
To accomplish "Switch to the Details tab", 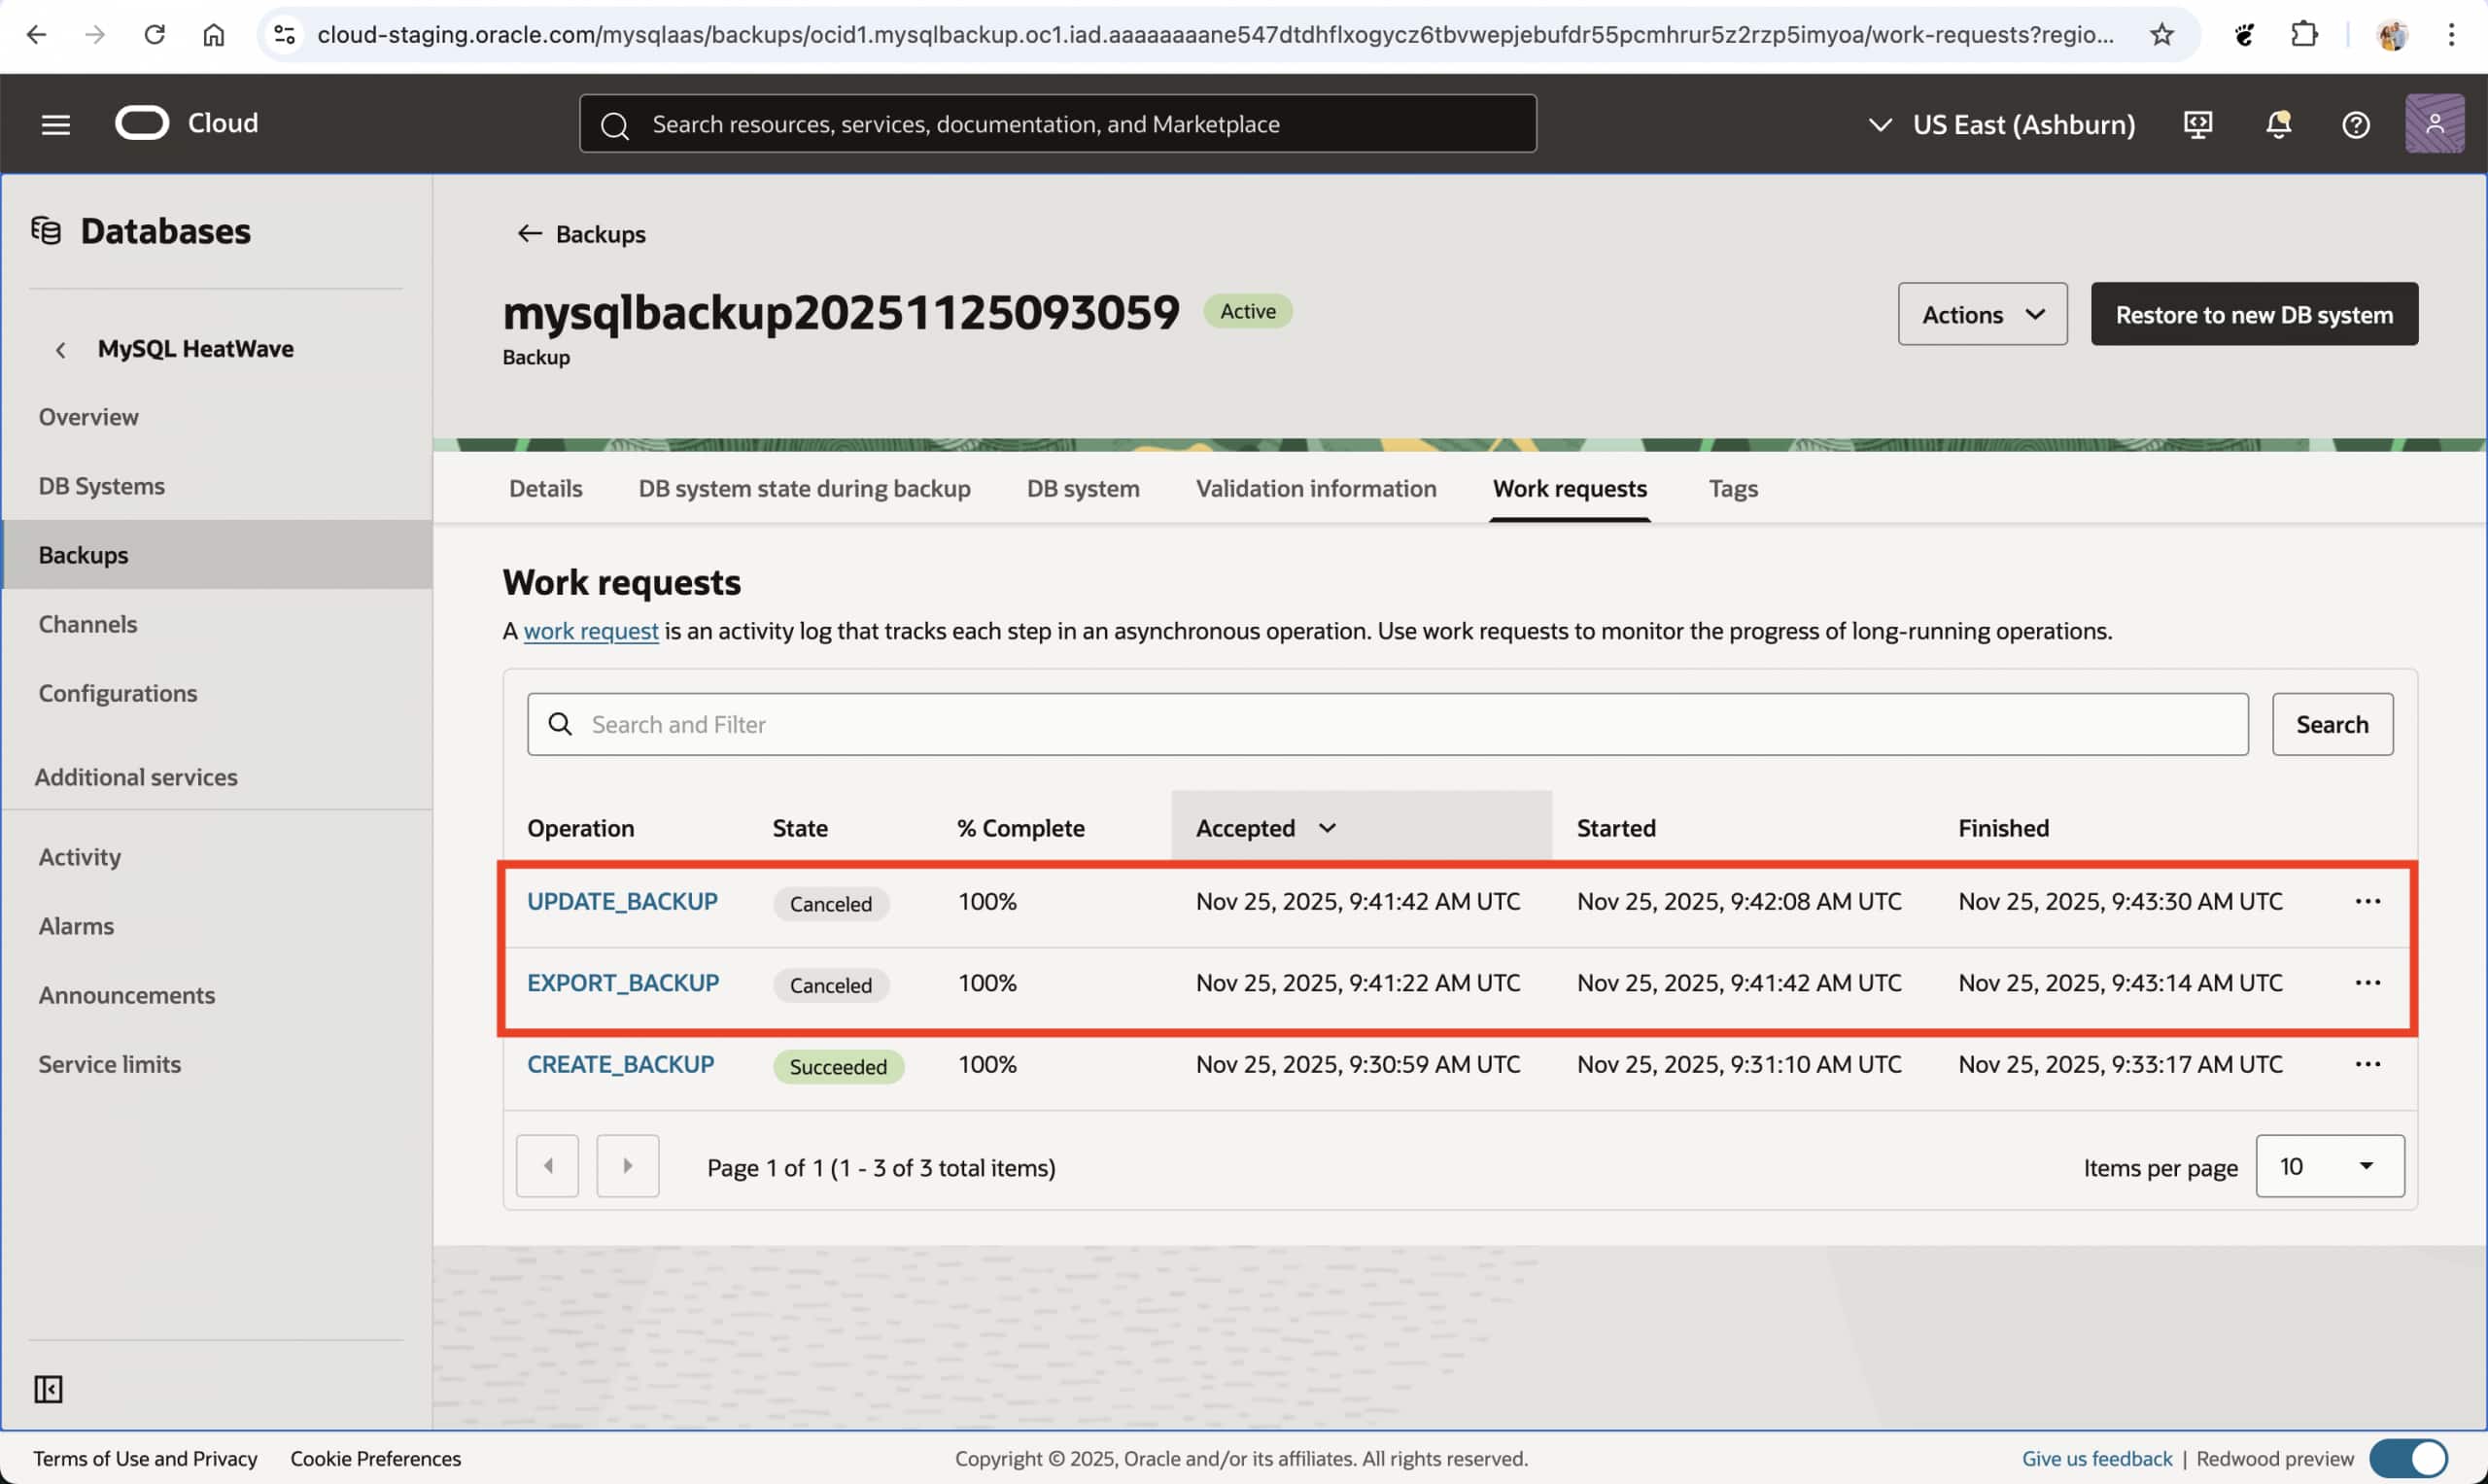I will point(545,488).
